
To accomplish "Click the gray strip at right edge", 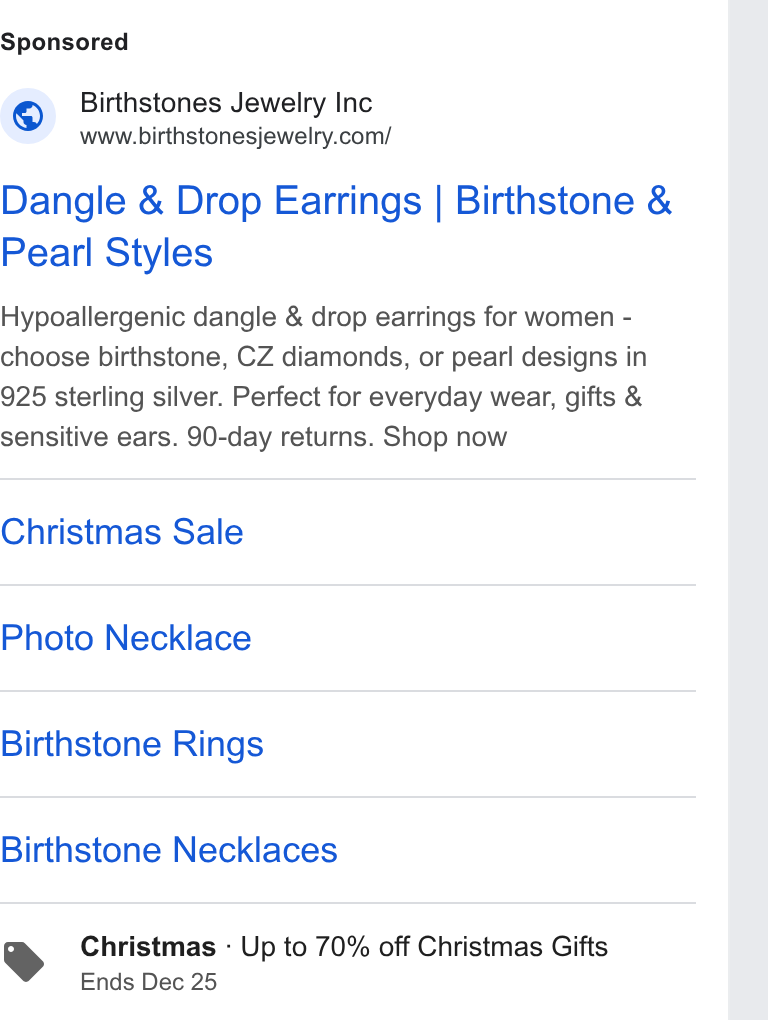I will pos(748,510).
